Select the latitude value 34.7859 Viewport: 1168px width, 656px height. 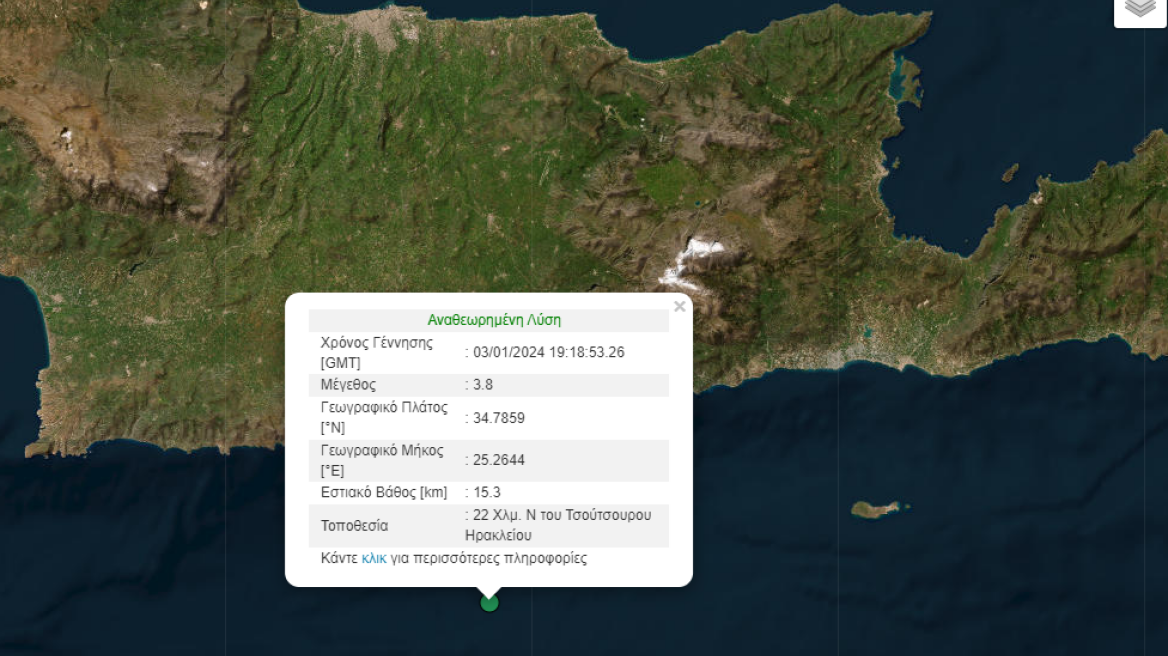(x=497, y=418)
